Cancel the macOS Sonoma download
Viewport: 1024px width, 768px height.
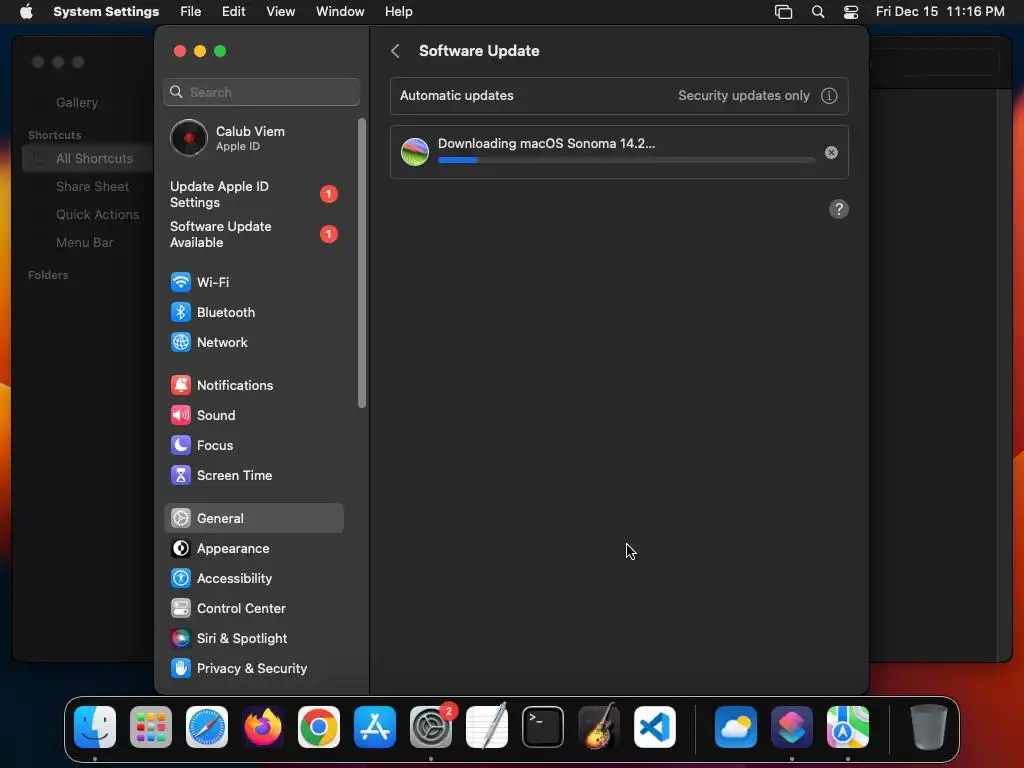coord(831,152)
